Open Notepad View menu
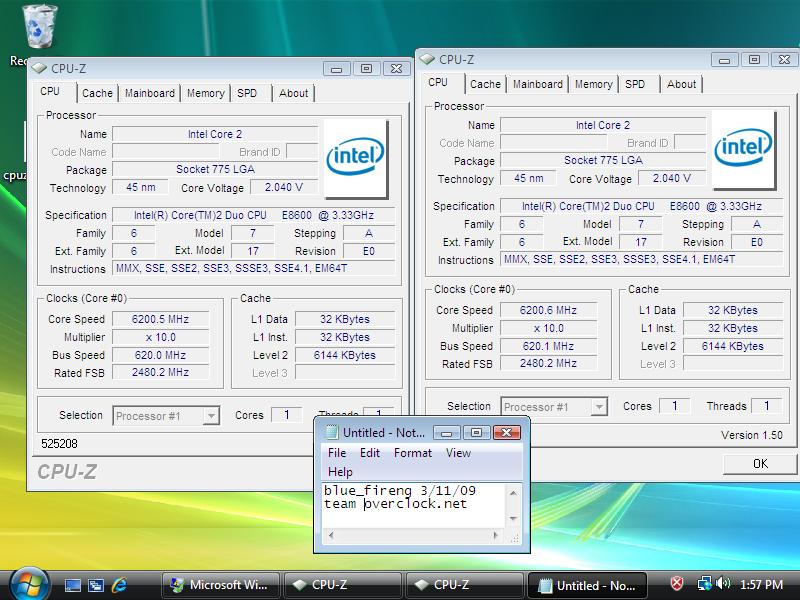 pyautogui.click(x=458, y=453)
